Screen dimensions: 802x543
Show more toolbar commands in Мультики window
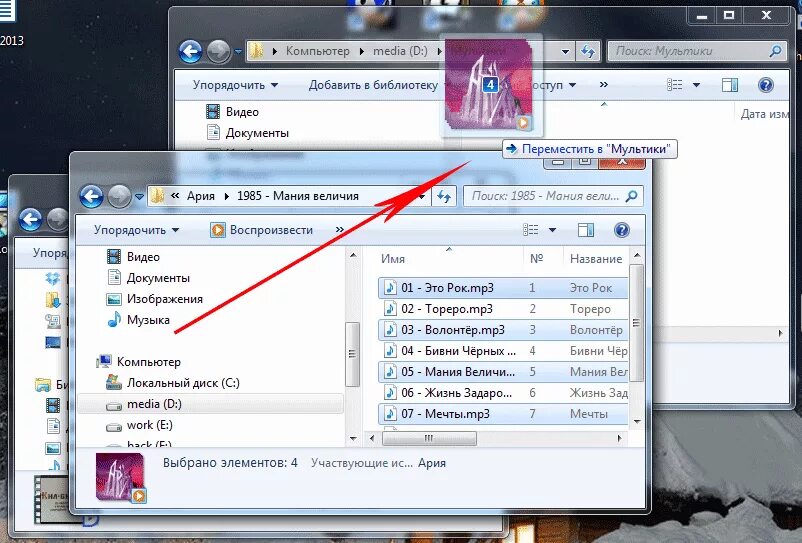click(604, 85)
